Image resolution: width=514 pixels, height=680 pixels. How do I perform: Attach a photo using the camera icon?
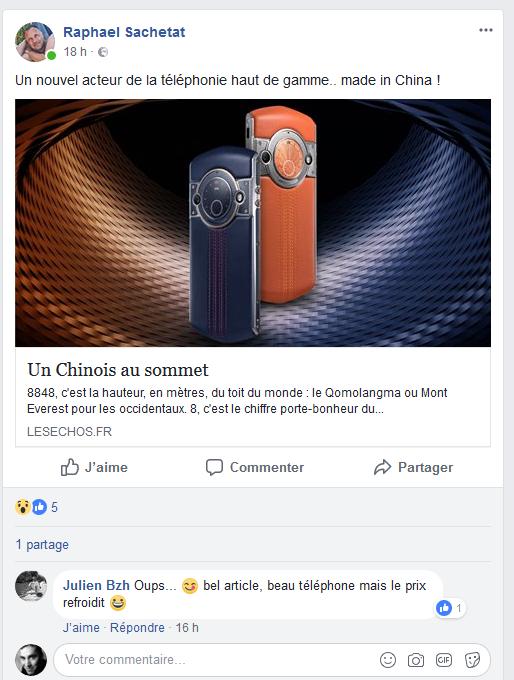[416, 660]
